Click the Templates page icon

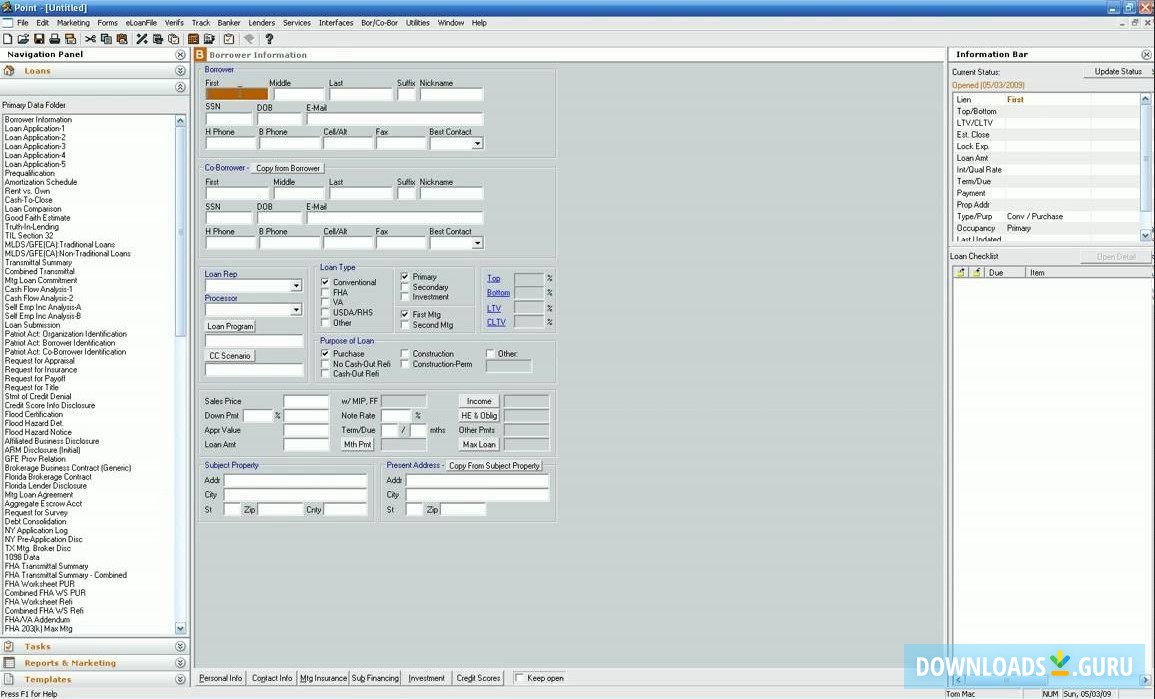(9, 679)
